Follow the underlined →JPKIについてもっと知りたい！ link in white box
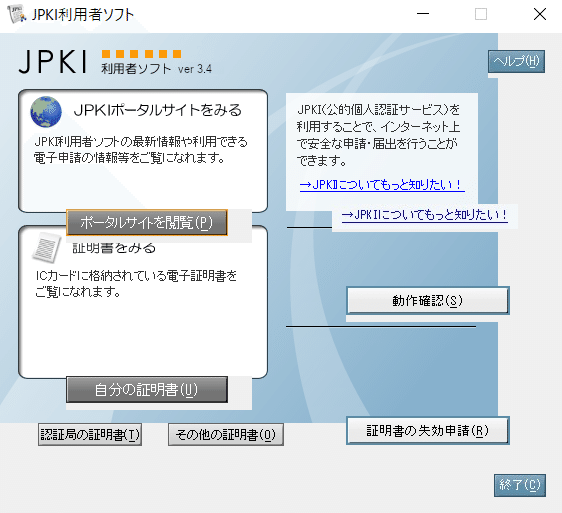 pos(382,185)
